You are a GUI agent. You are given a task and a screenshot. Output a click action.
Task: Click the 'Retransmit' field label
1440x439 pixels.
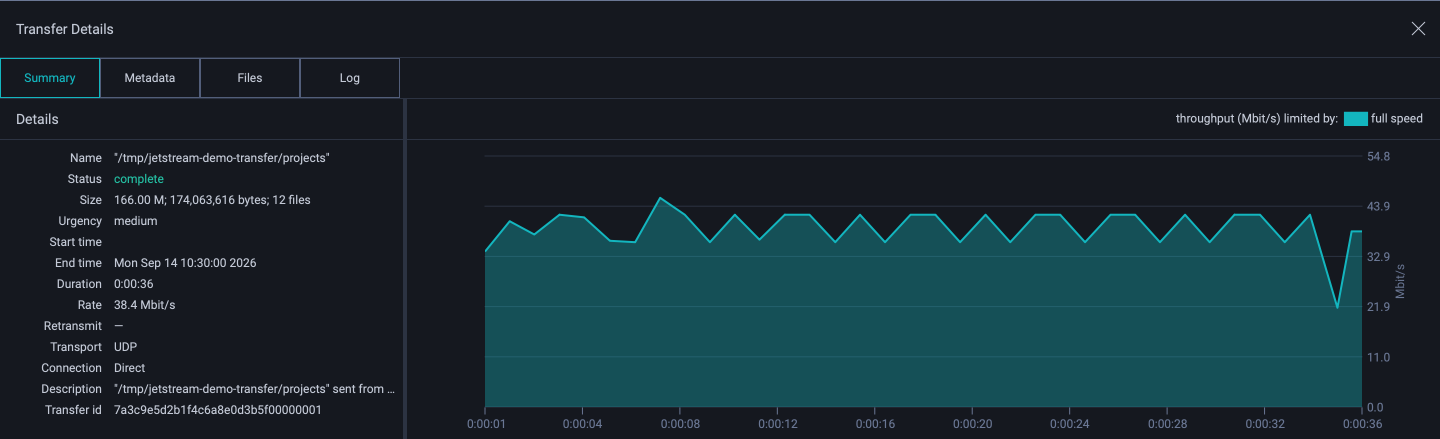[73, 326]
